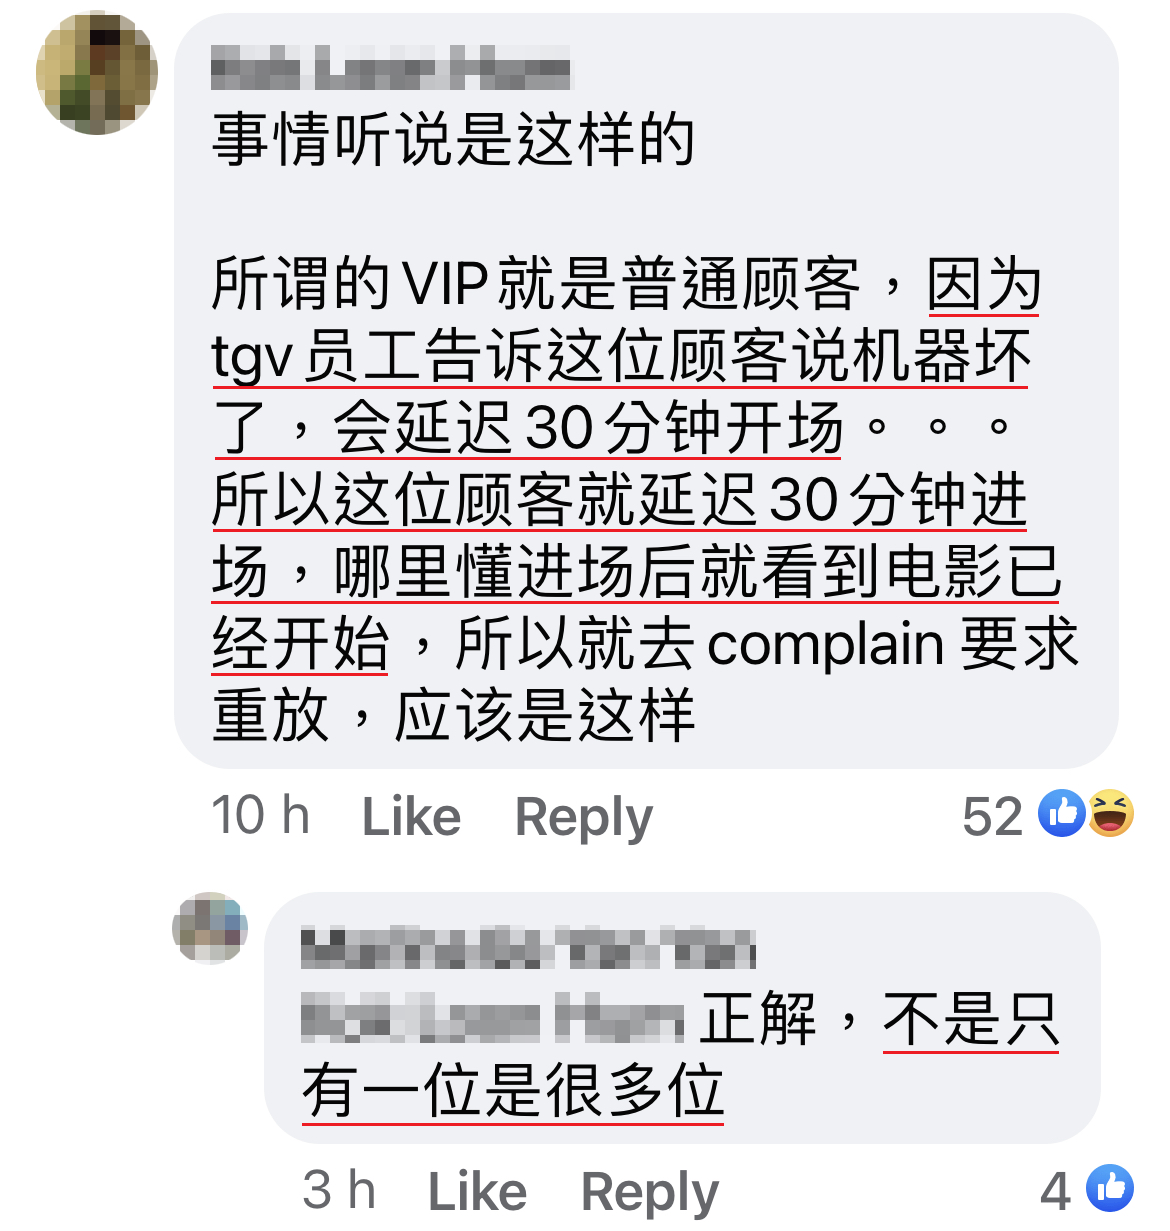Like the comment posted 10 h ago
1170x1231 pixels.
[x=411, y=816]
